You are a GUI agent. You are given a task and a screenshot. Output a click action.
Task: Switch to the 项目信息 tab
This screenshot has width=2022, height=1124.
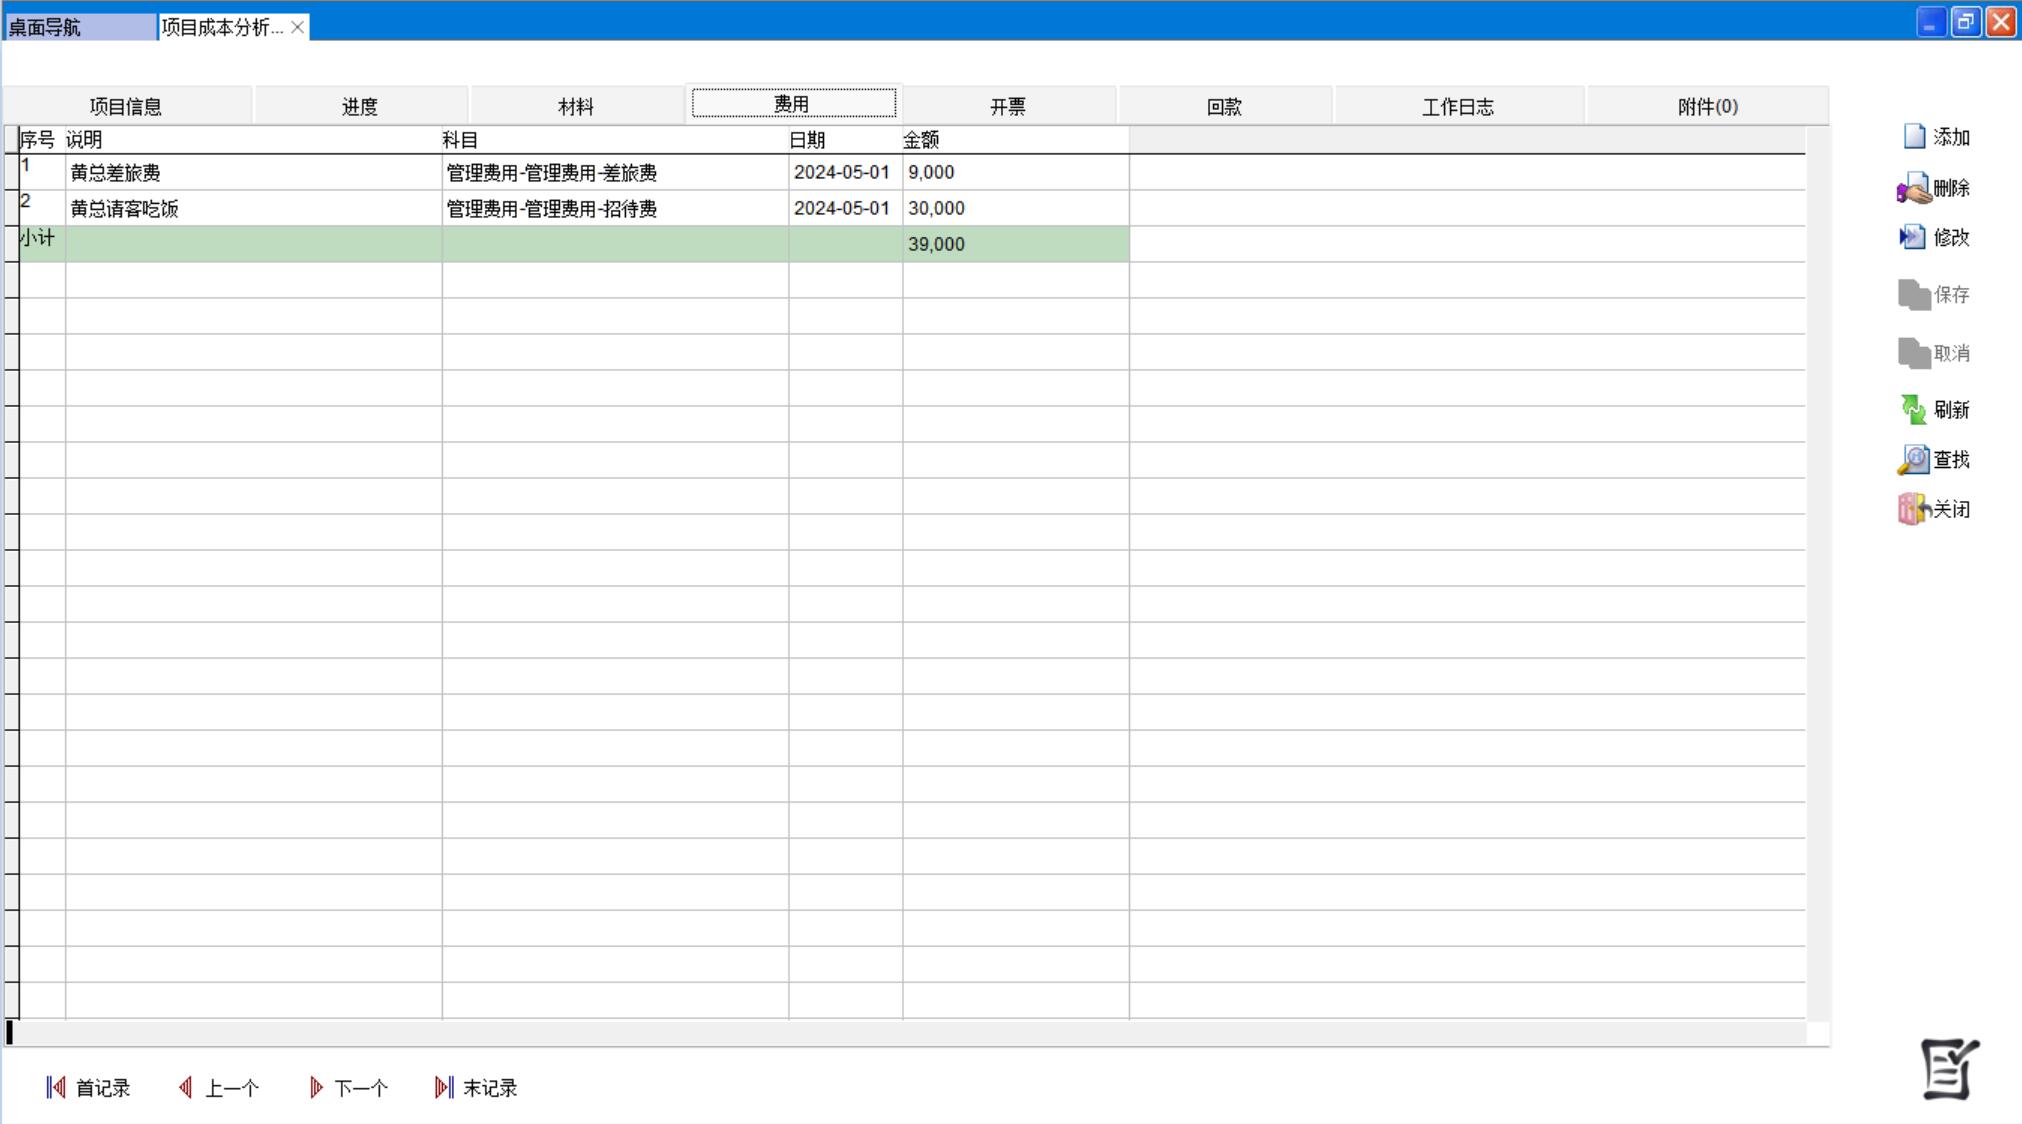126,106
